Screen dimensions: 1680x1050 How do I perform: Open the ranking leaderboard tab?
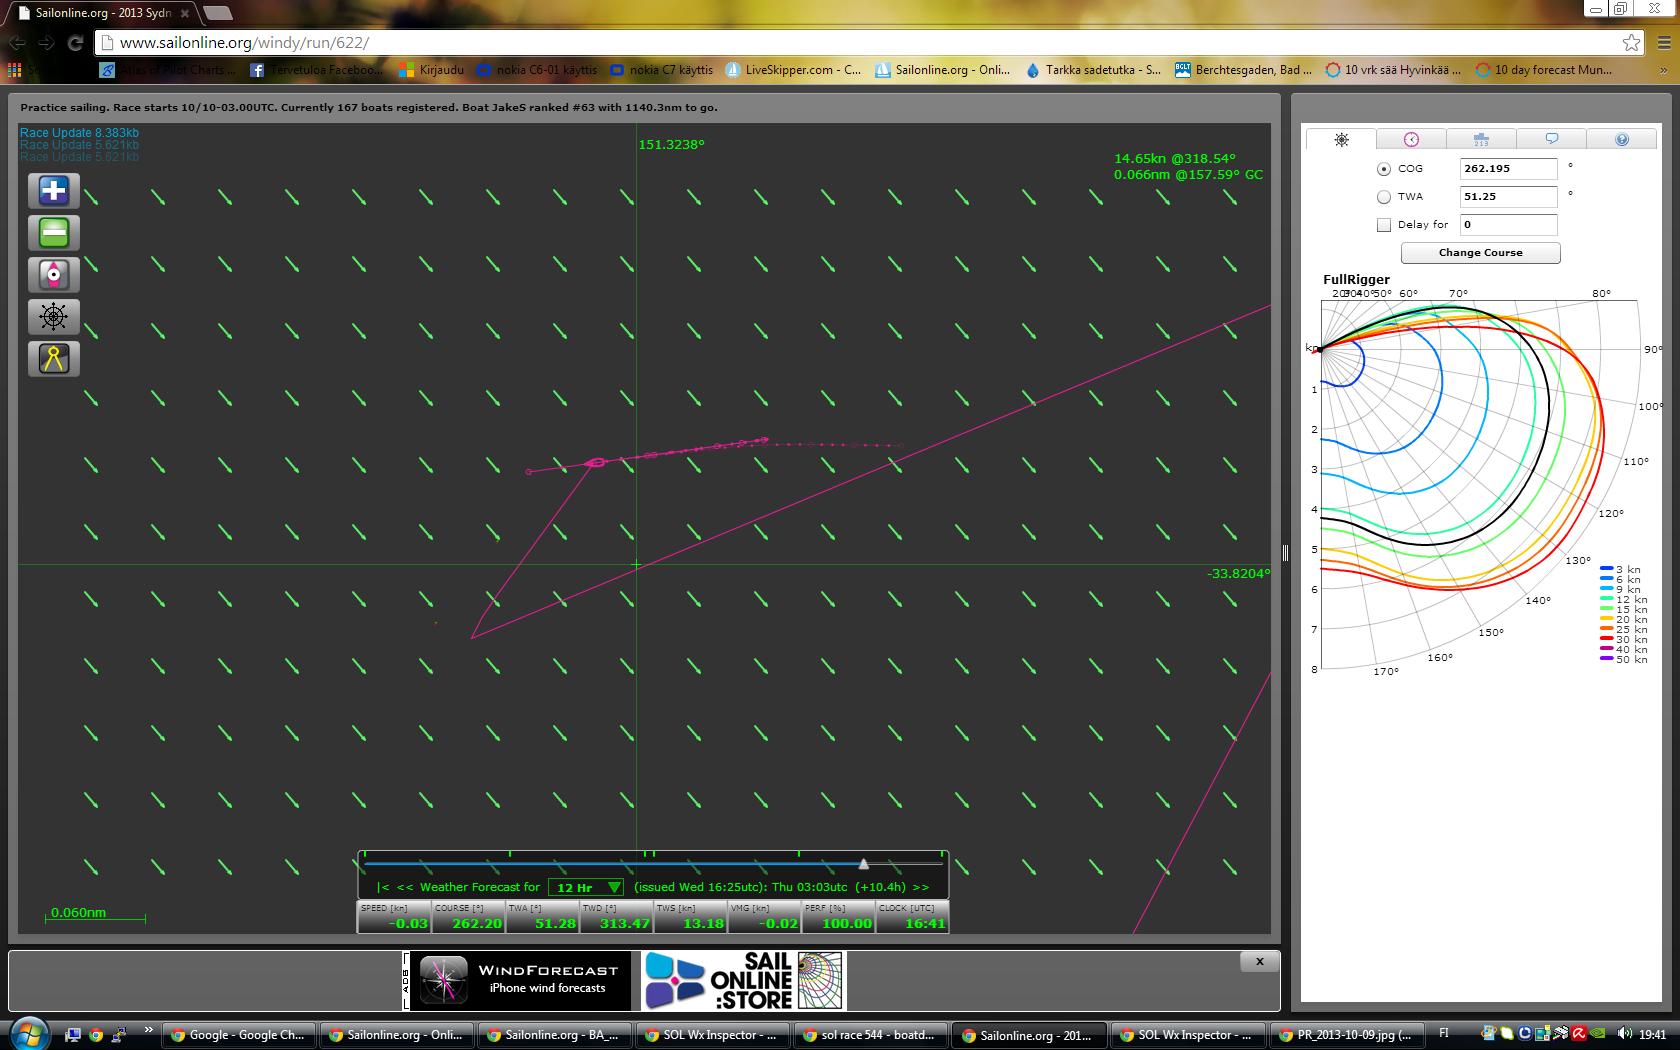tap(1481, 139)
